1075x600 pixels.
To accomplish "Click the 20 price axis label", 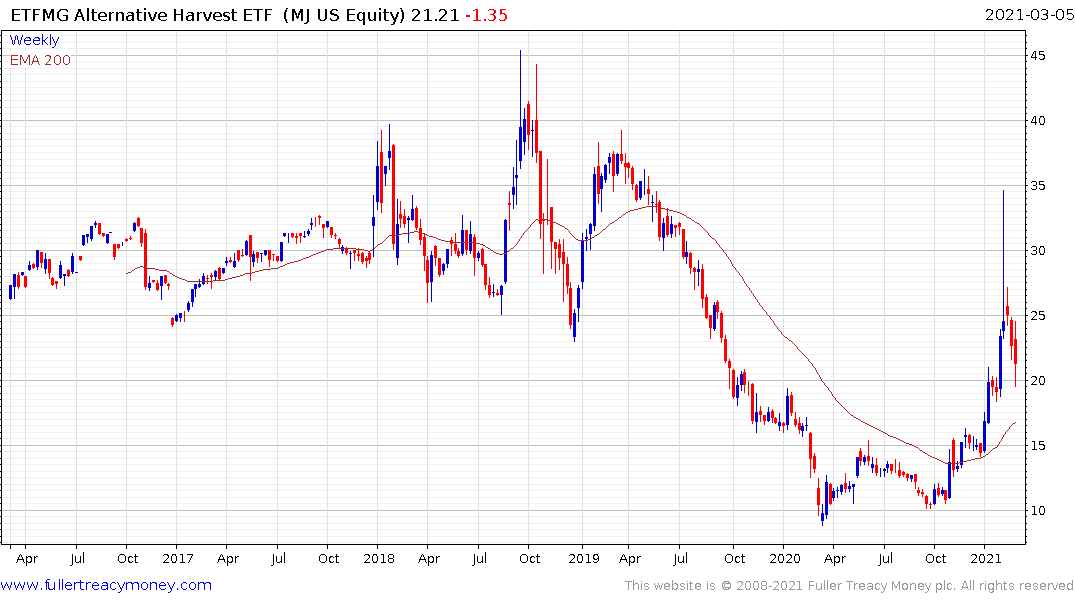I will tap(1038, 381).
